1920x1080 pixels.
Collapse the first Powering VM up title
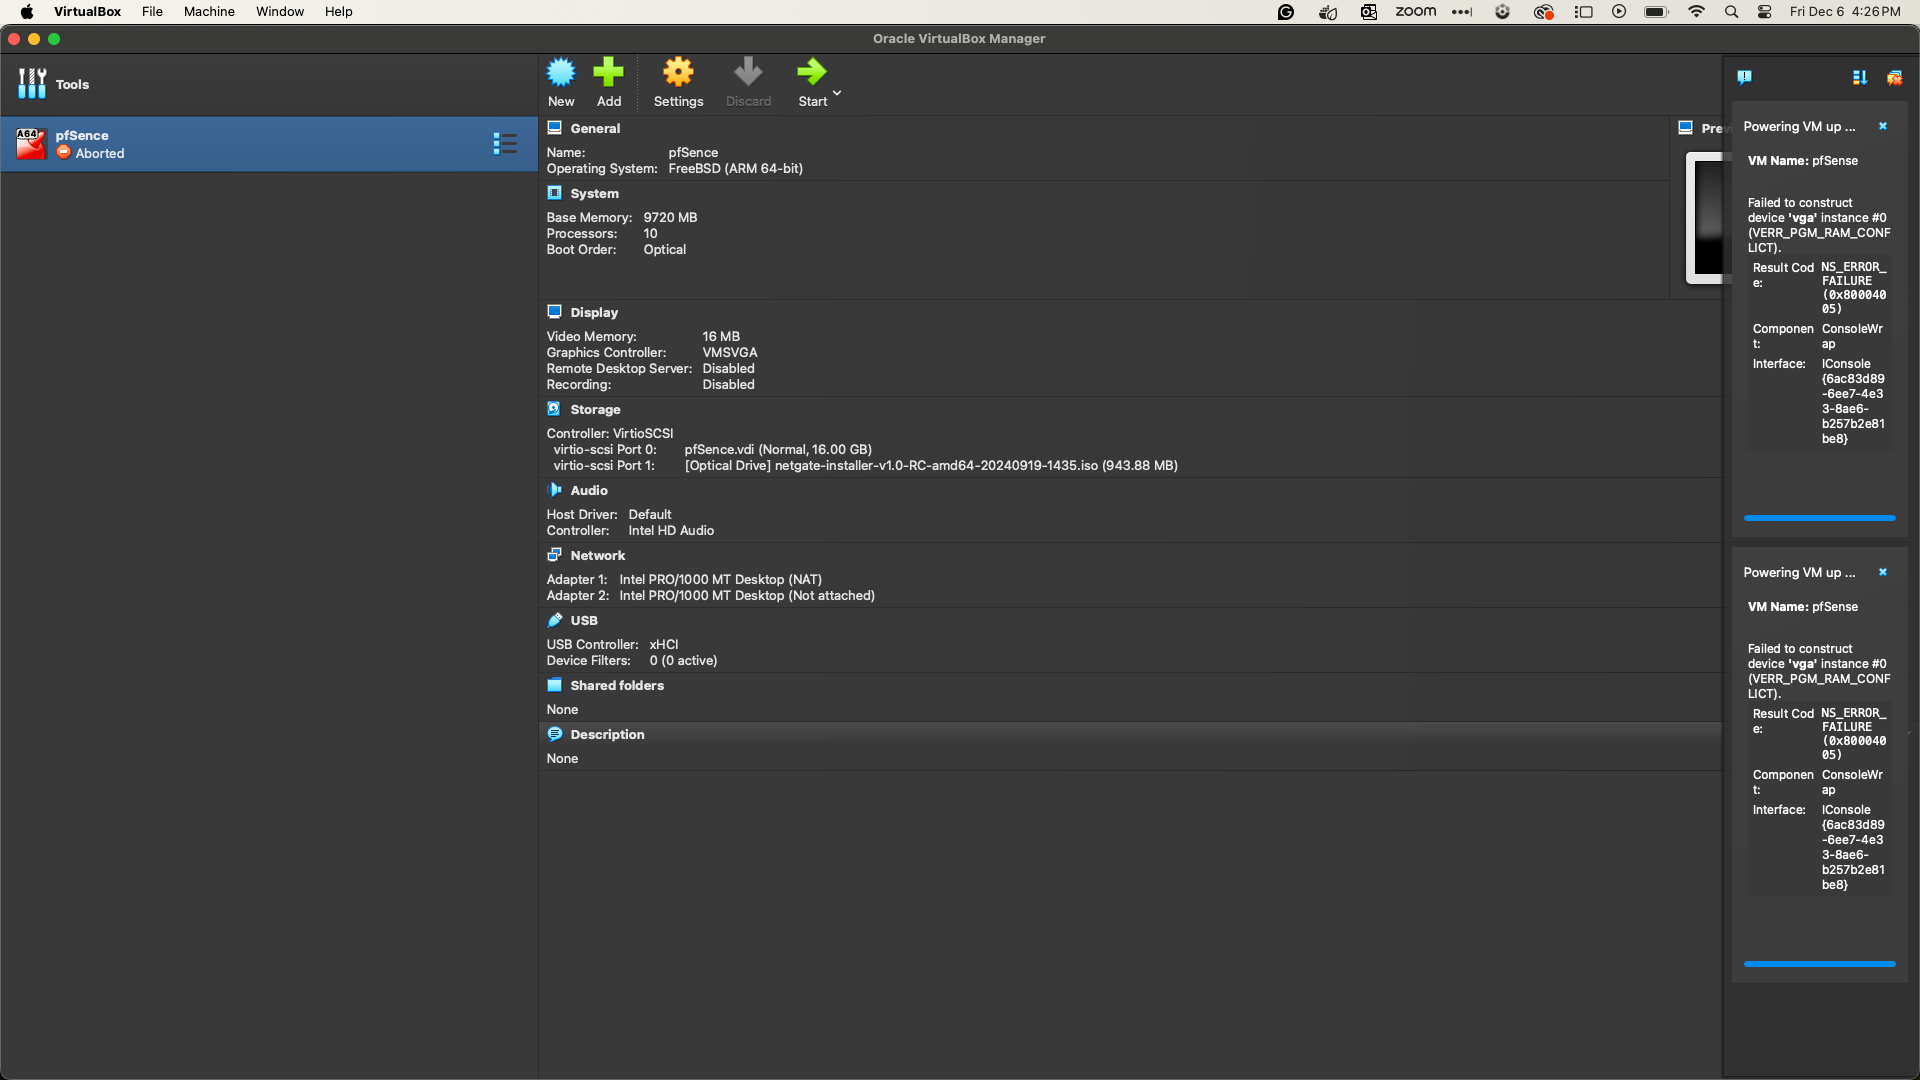[x=1799, y=126]
